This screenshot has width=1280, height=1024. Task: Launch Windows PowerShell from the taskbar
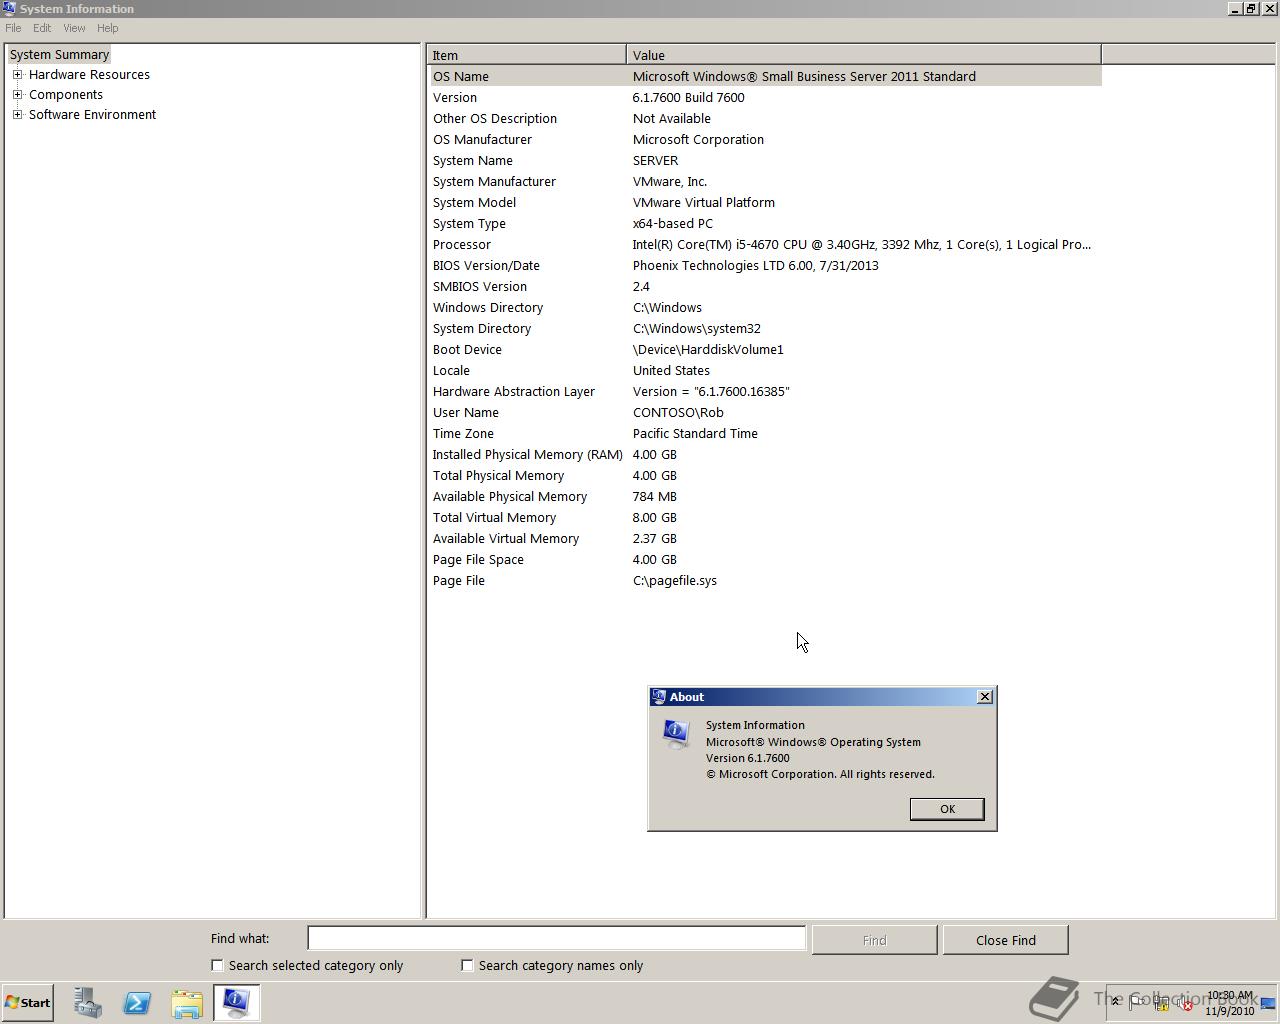[x=137, y=1003]
